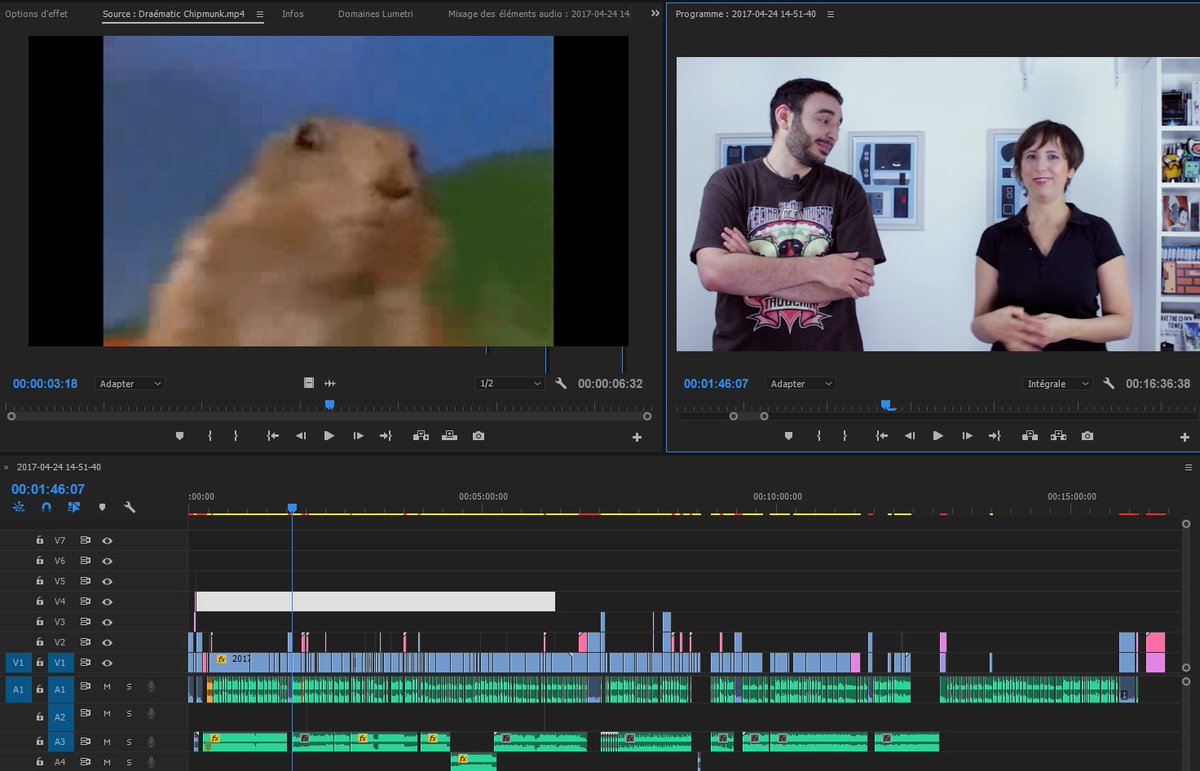
Task: Click the Insert button in Source monitor
Action: tap(421, 436)
